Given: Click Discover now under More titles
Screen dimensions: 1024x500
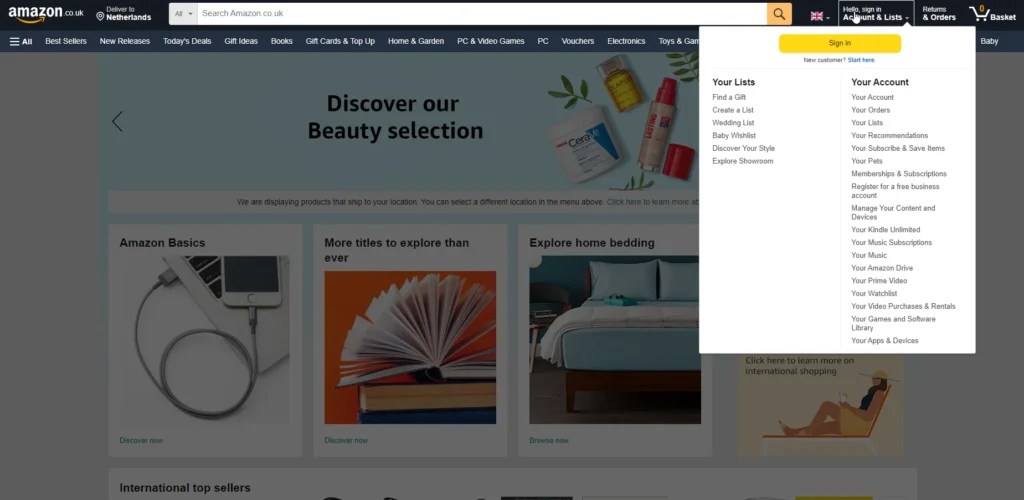Looking at the screenshot, I should [346, 441].
